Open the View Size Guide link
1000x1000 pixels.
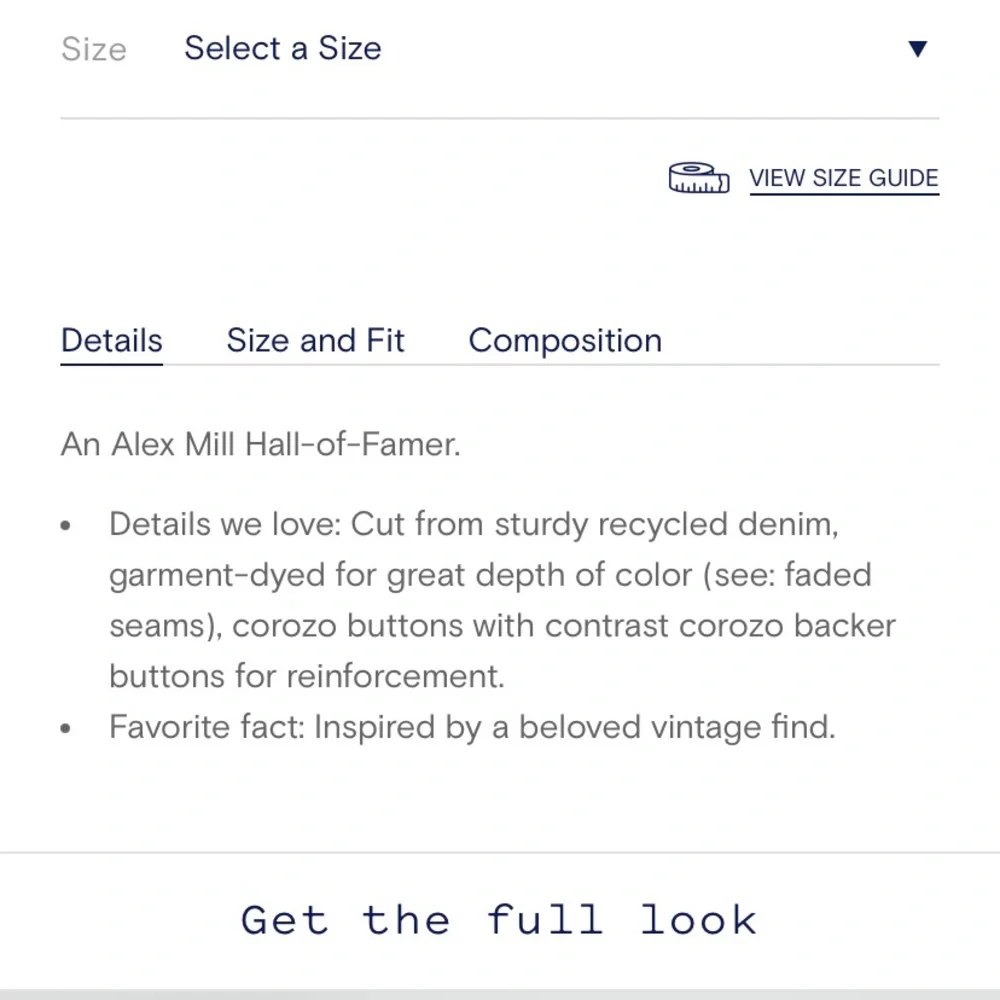tap(844, 178)
